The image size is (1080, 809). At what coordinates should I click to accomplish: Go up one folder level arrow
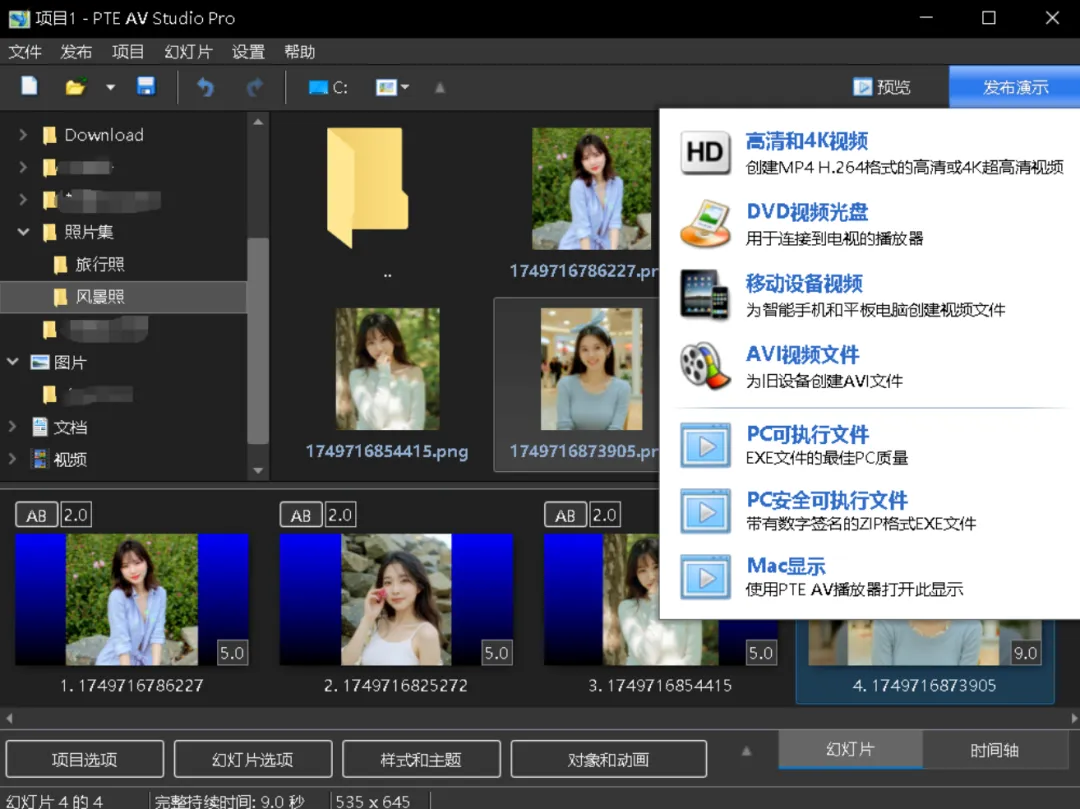coord(439,87)
